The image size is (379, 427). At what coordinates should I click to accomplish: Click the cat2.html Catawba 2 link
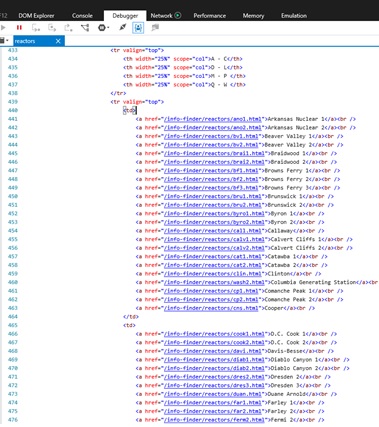coord(213,265)
